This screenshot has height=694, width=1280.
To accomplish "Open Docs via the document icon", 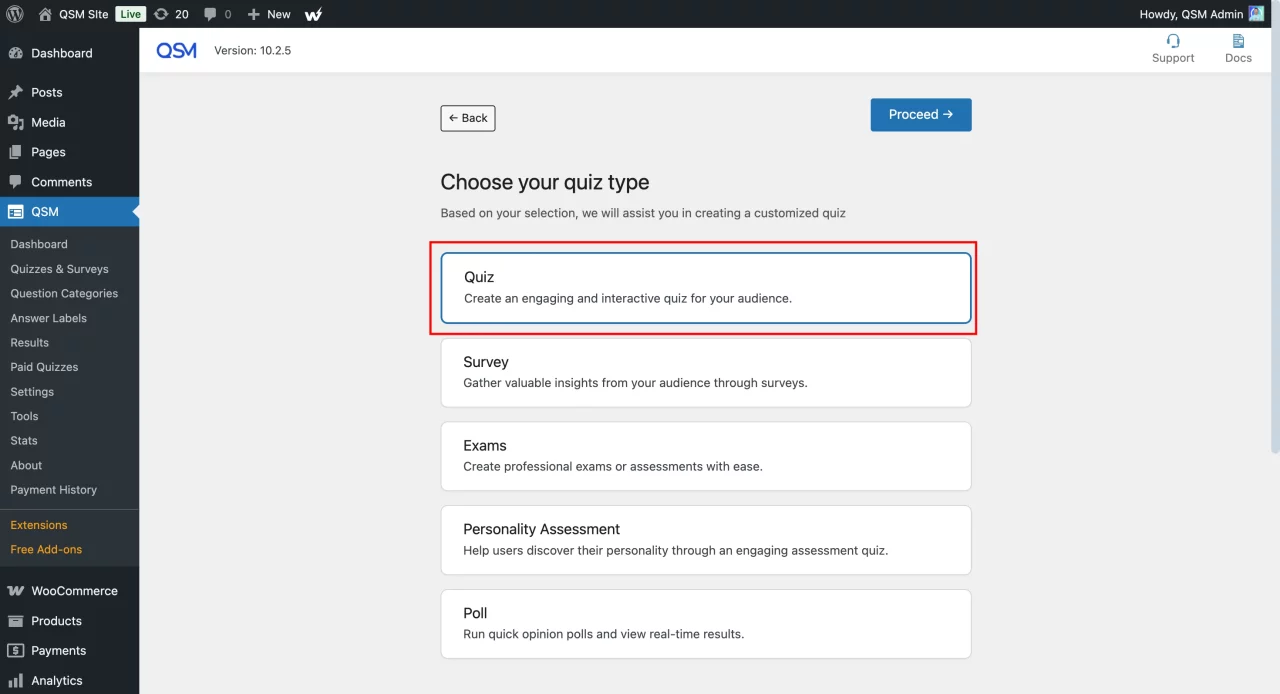I will pyautogui.click(x=1238, y=42).
